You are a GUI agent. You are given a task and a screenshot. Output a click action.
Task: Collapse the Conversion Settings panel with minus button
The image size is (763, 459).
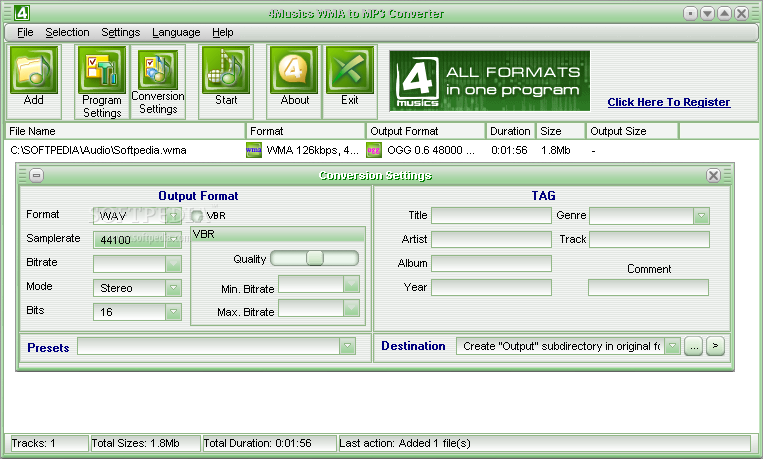(x=36, y=175)
